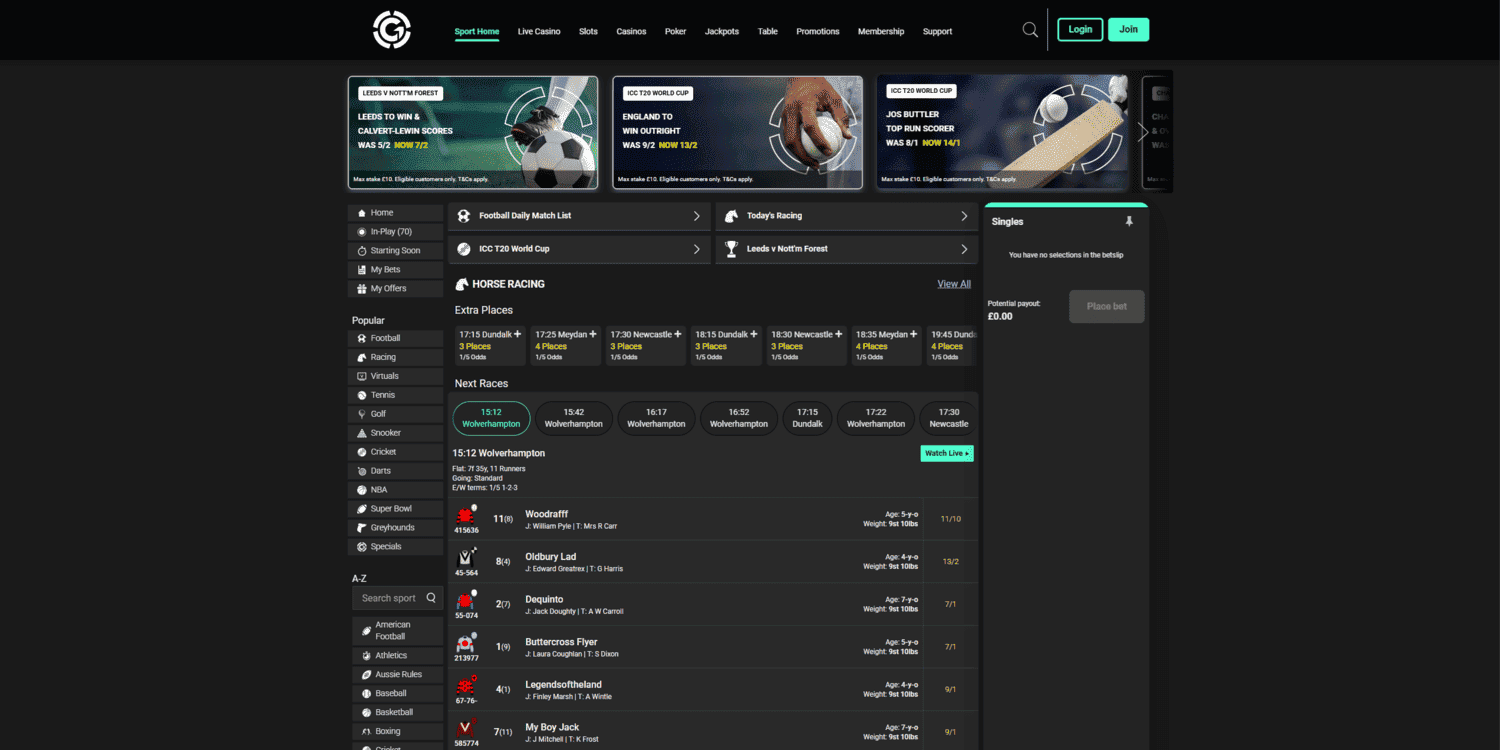
Task: Click the My Bets icon
Action: click(361, 269)
